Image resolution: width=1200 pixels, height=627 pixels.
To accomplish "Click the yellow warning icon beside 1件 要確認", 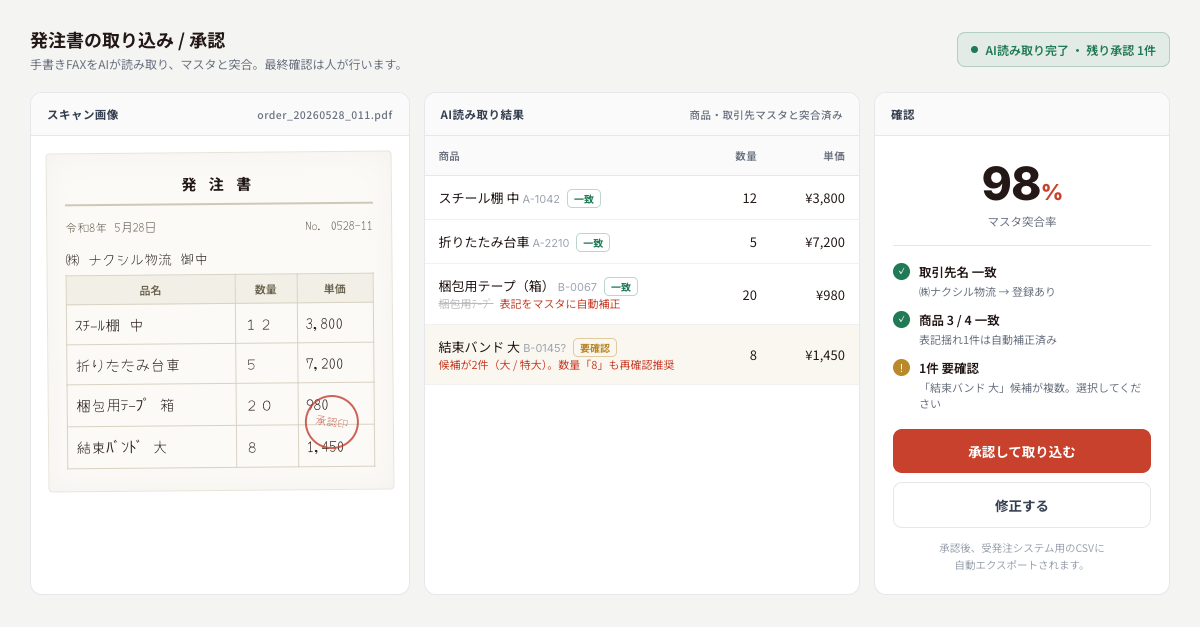I will coord(901,367).
